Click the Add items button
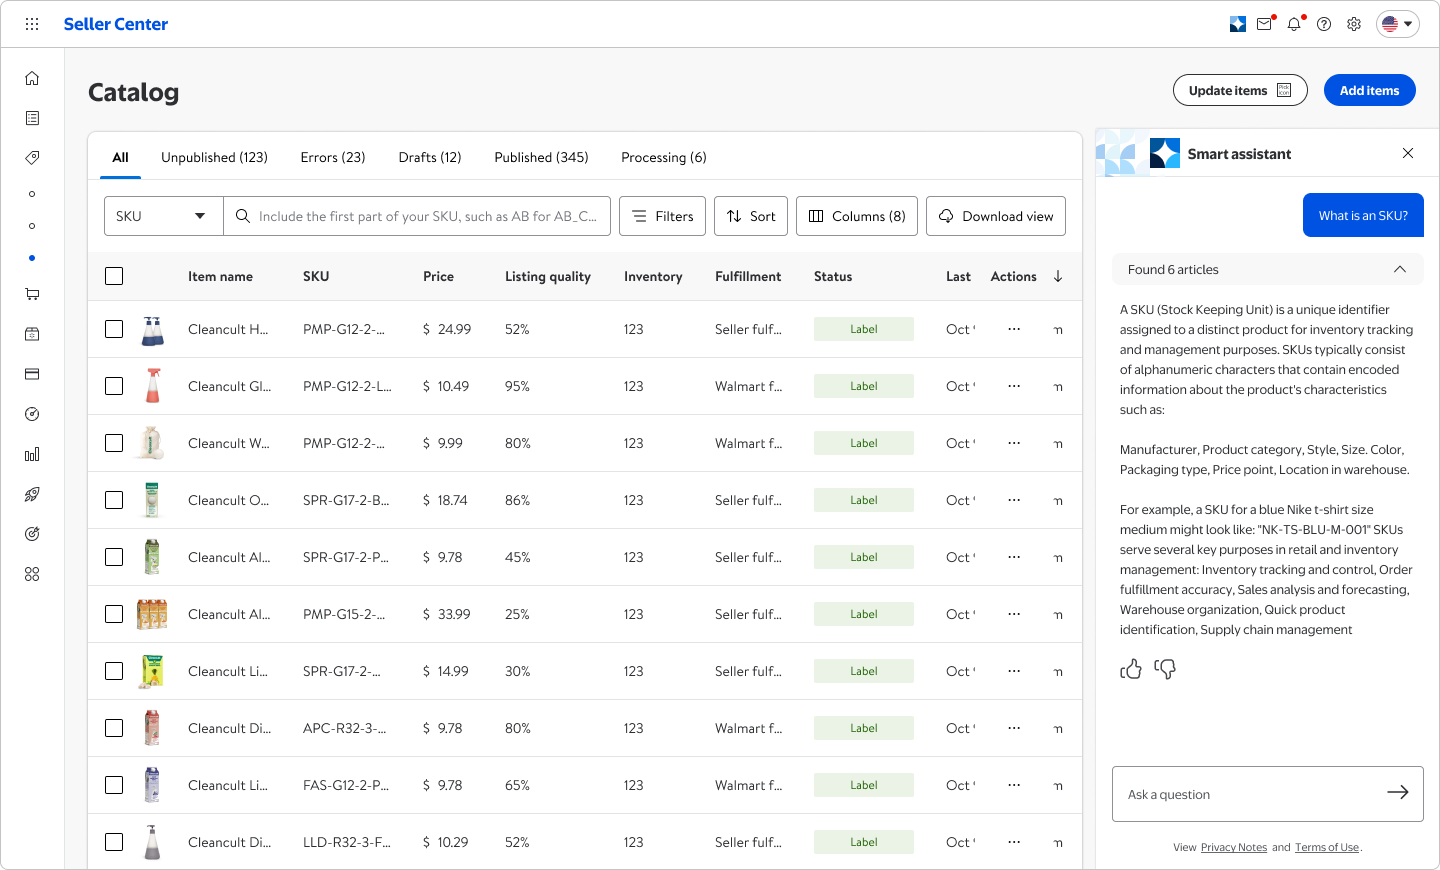The image size is (1440, 870). point(1370,90)
